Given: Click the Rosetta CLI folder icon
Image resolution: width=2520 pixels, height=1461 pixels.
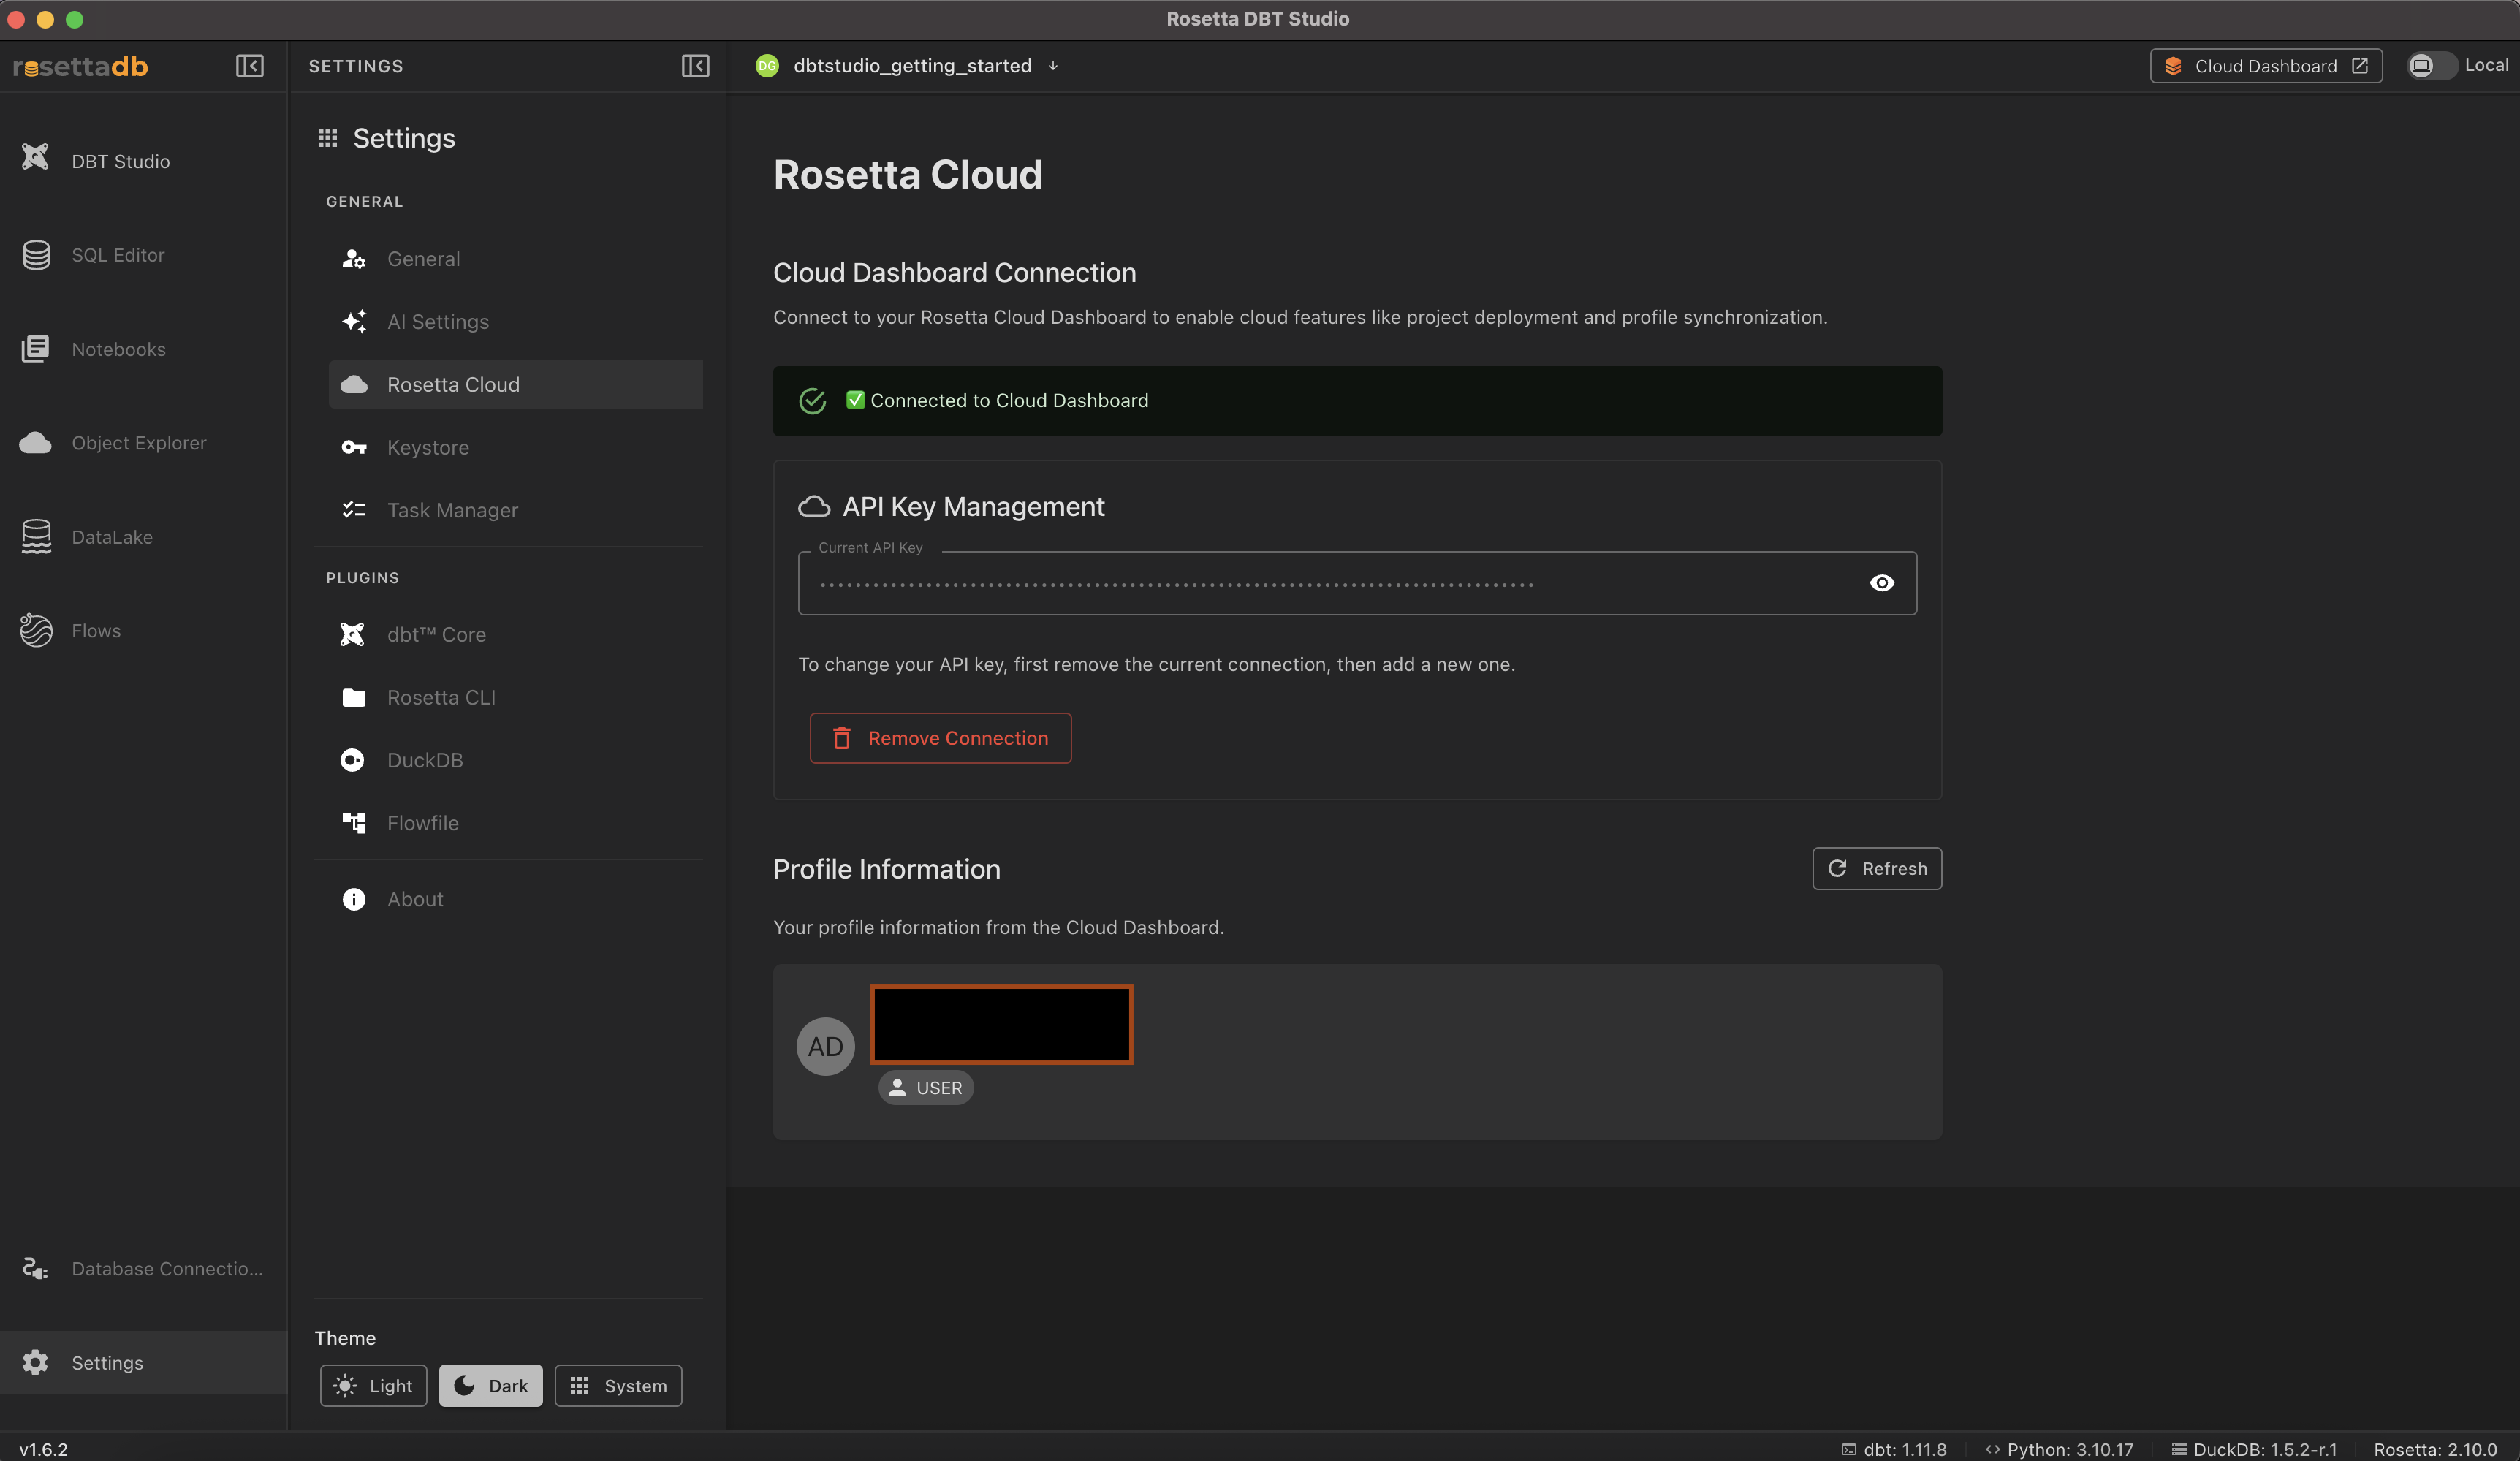Looking at the screenshot, I should click(353, 697).
